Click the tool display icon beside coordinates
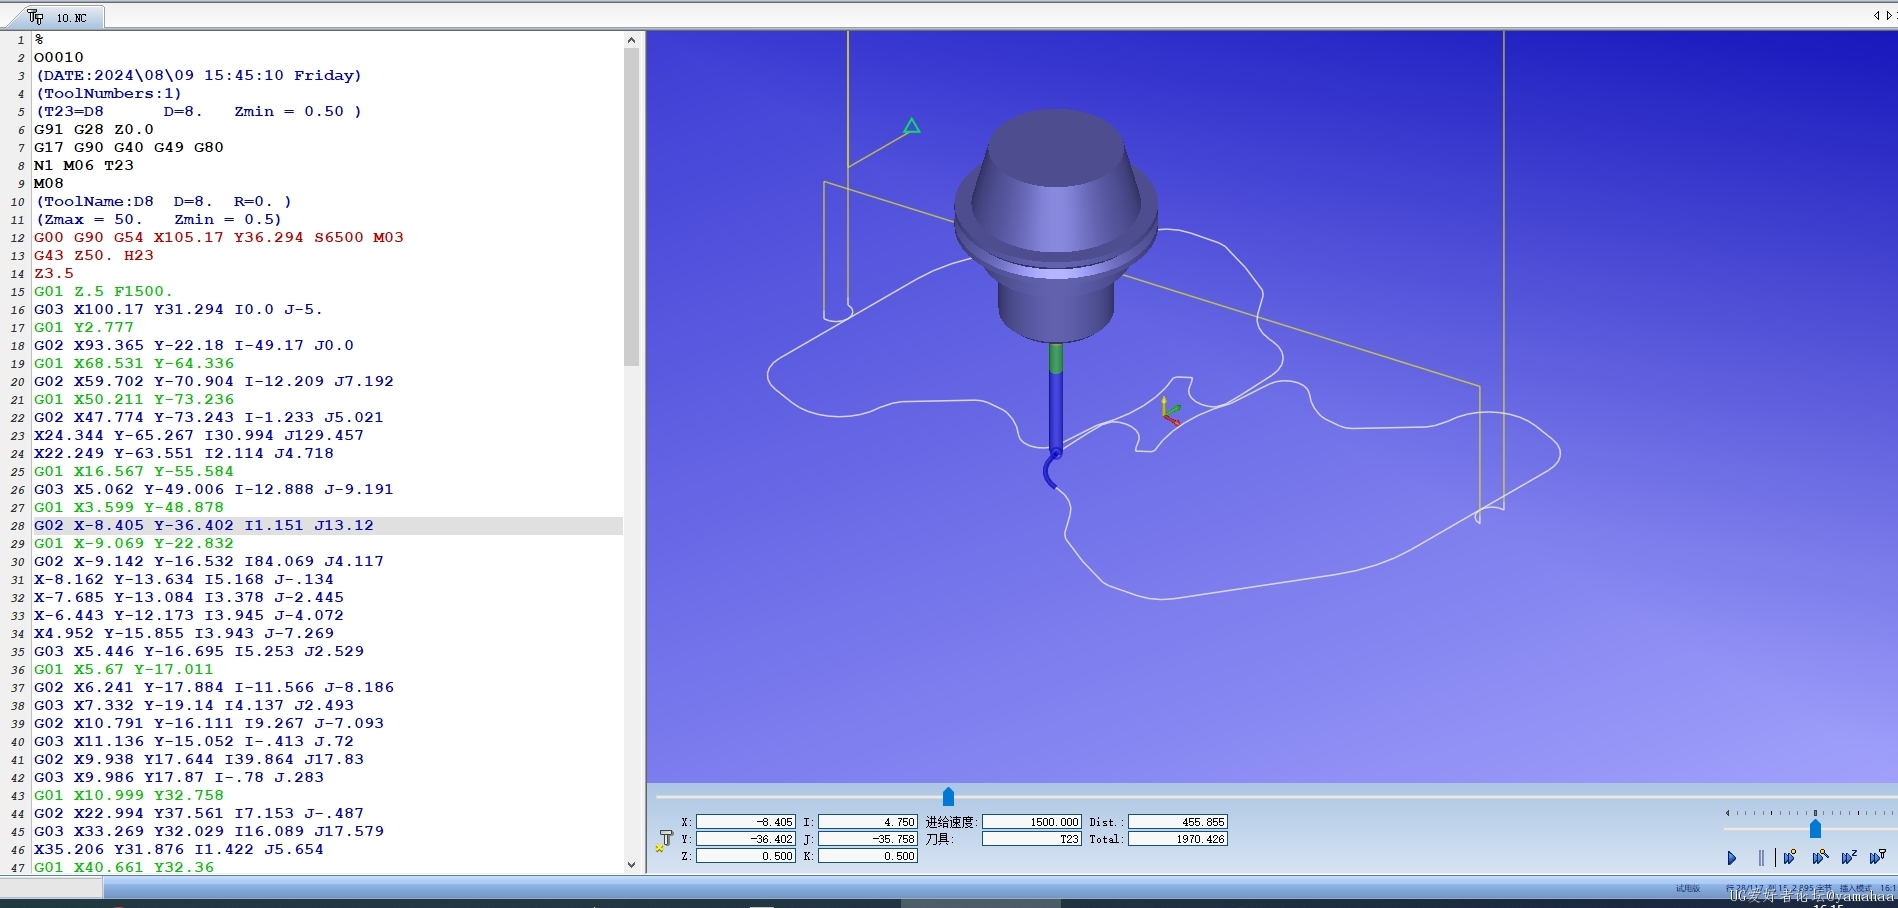Image resolution: width=1898 pixels, height=908 pixels. pyautogui.click(x=664, y=840)
